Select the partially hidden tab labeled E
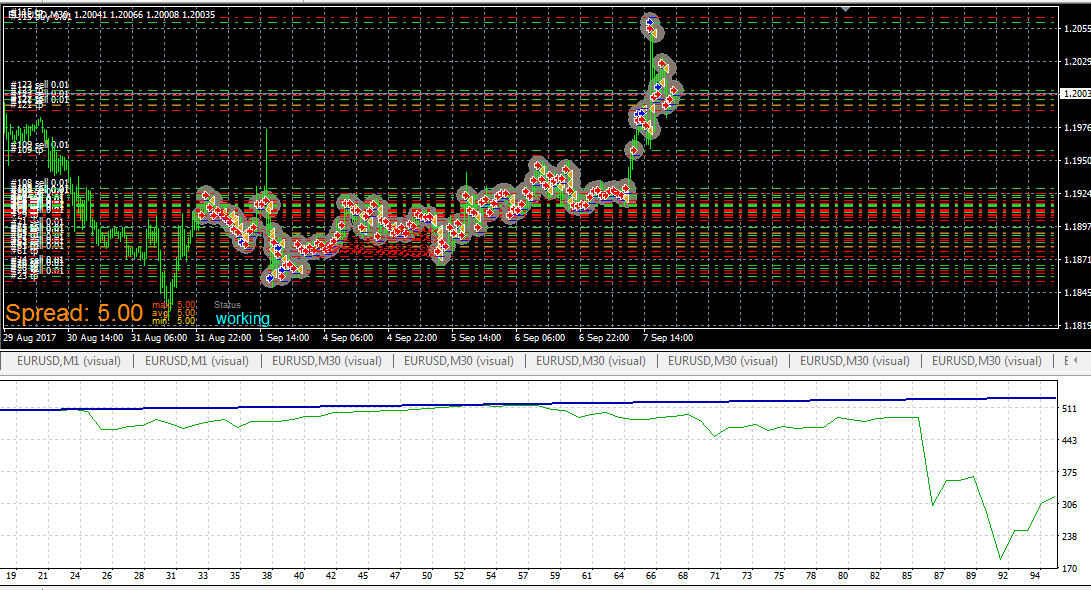This screenshot has width=1091, height=590. click(1066, 360)
